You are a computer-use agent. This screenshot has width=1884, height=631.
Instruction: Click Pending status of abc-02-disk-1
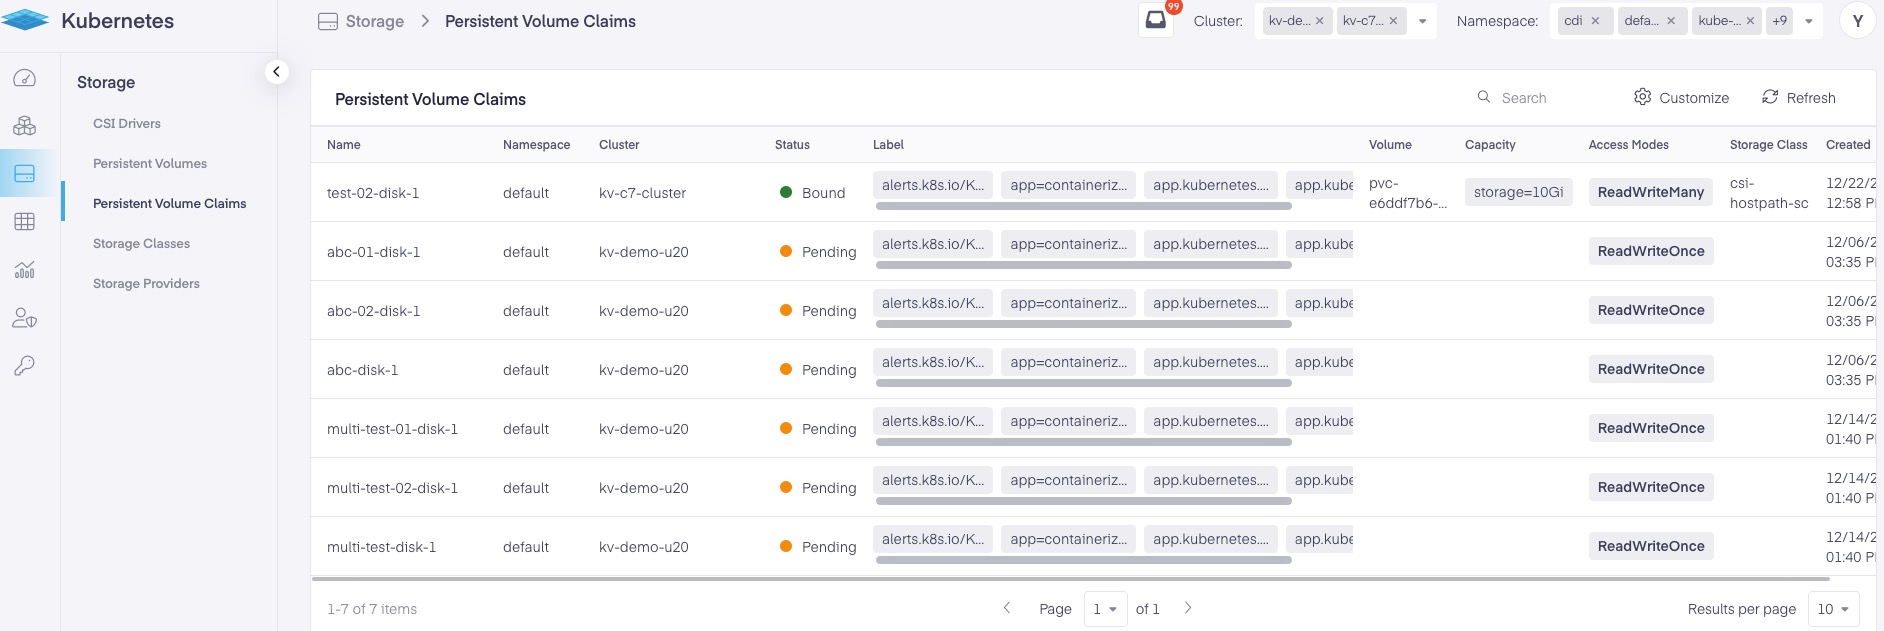(x=818, y=311)
